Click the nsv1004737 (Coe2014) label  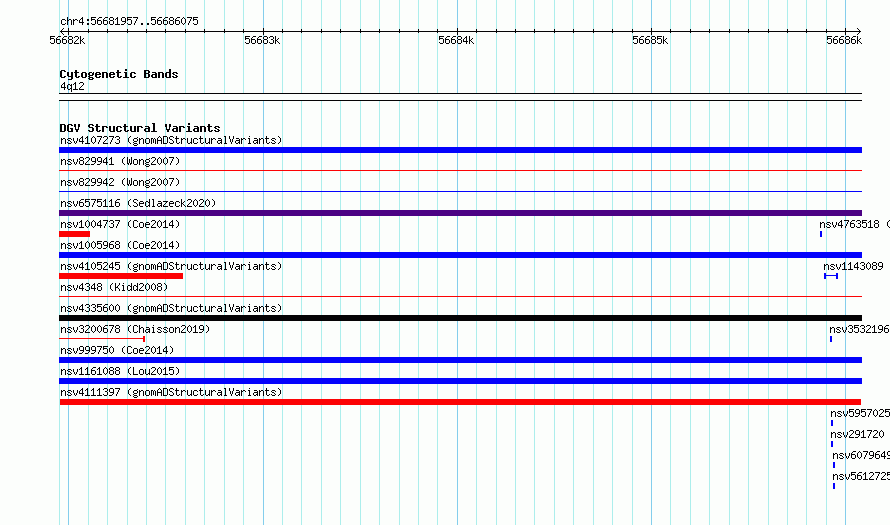(120, 224)
